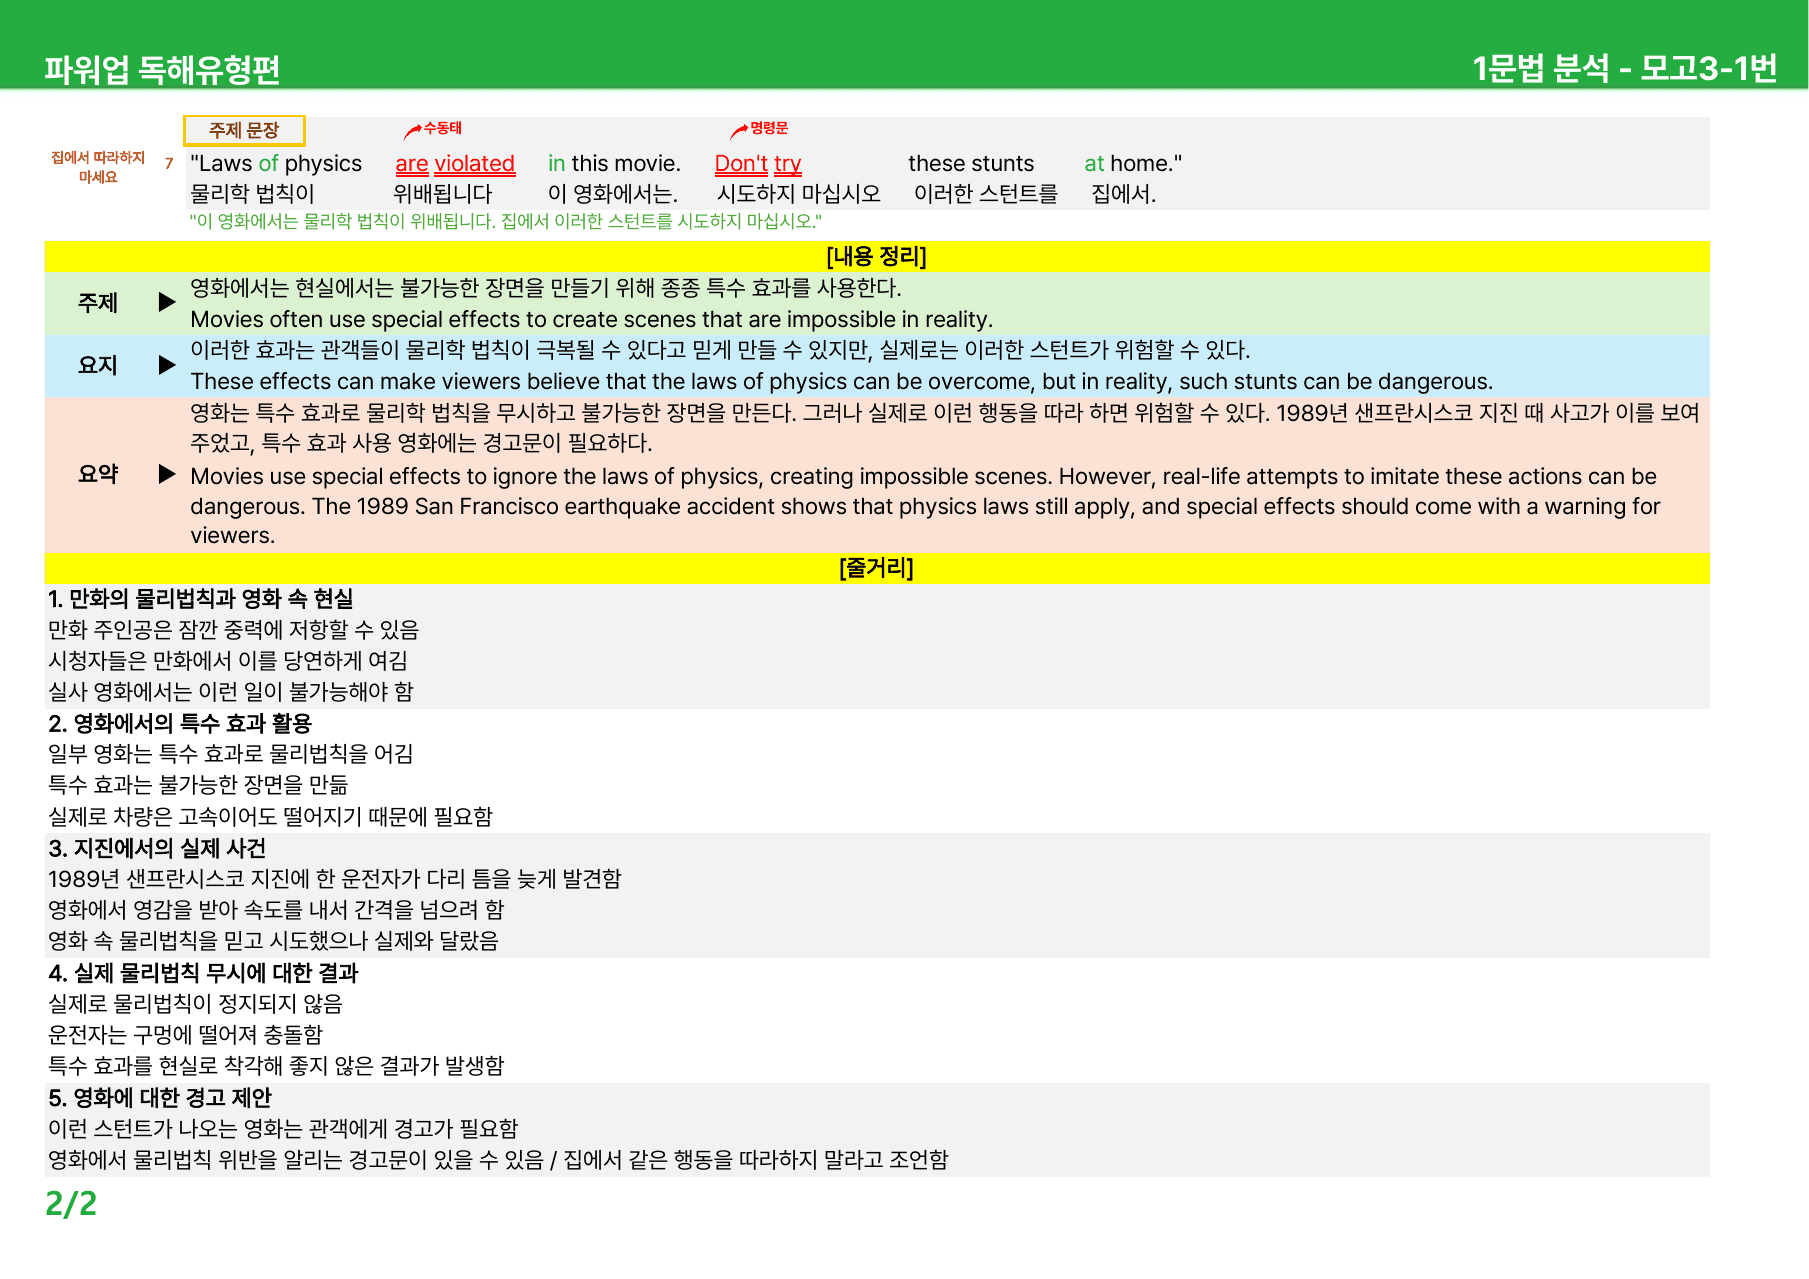1809x1279 pixels.
Task: Click heading 2. 영화에서의 특수 효과 활용
Action: [x=180, y=723]
